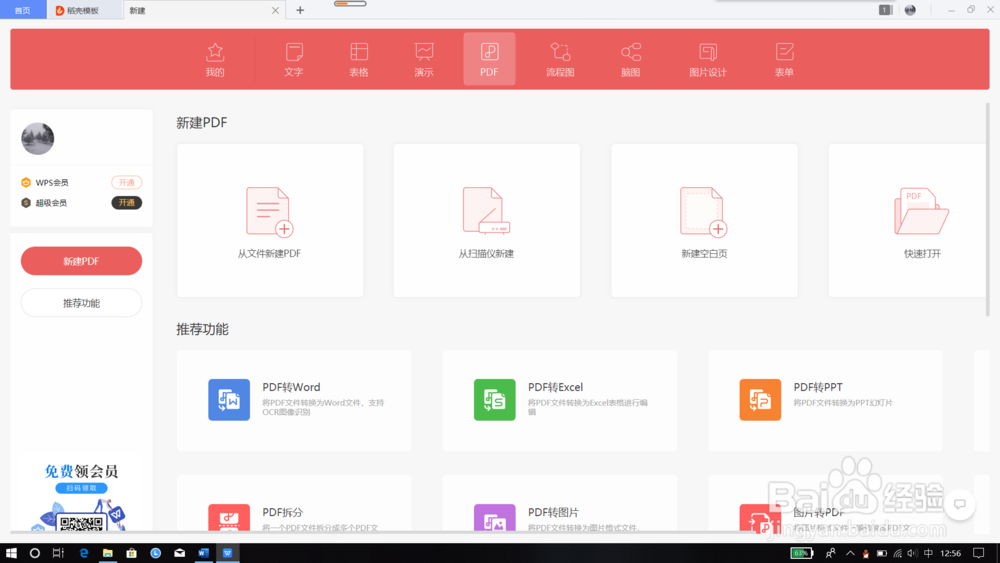
Task: Open the Windows notification center
Action: [979, 553]
